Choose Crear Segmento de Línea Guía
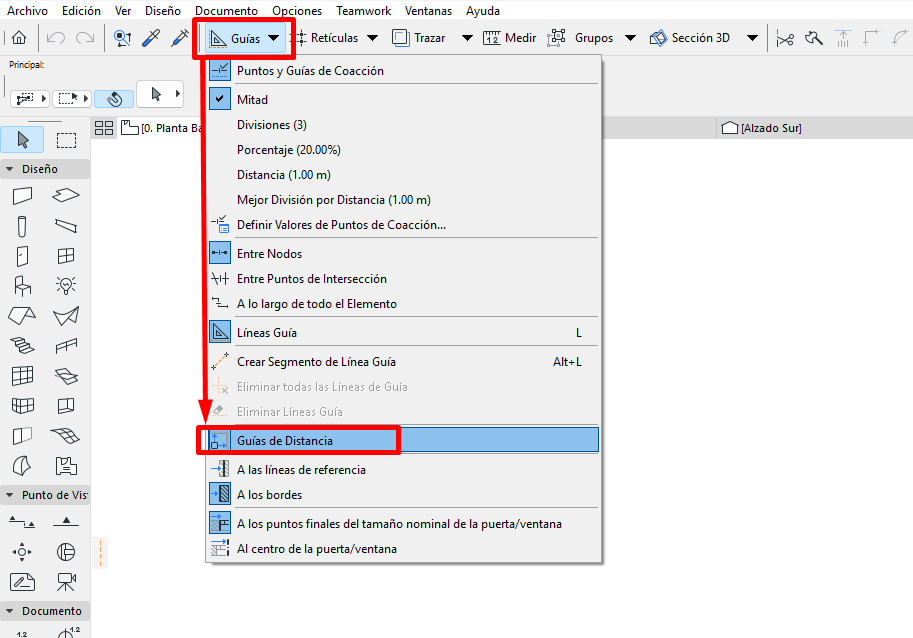 point(403,362)
